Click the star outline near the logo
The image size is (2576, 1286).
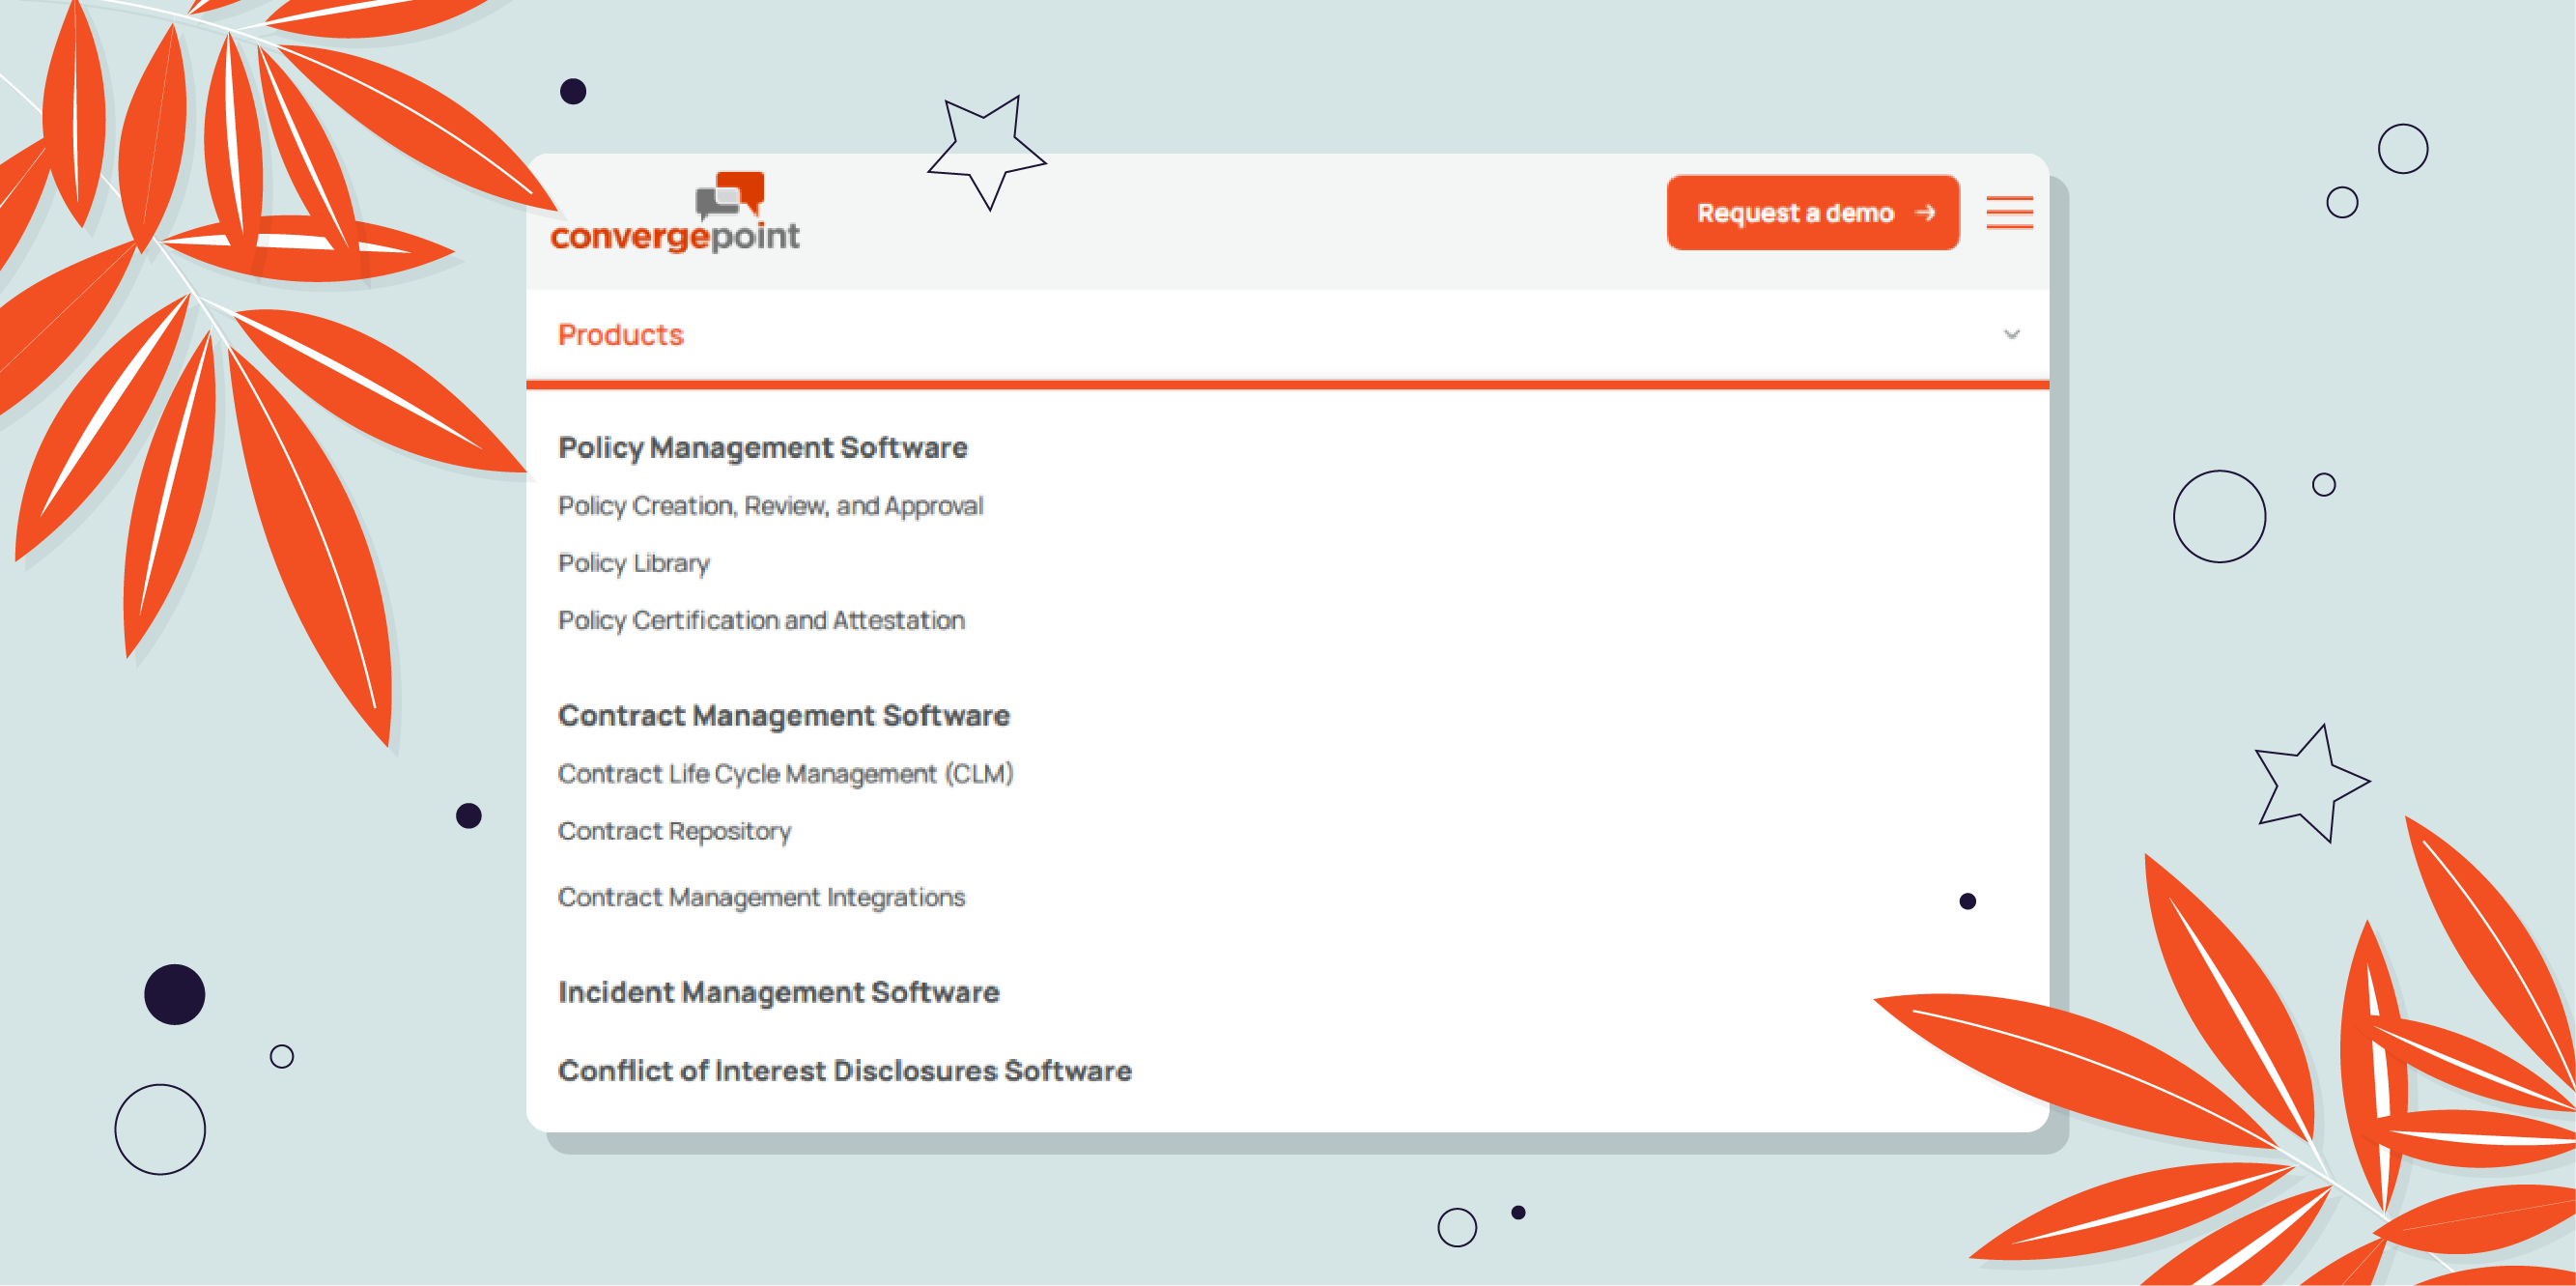986,152
